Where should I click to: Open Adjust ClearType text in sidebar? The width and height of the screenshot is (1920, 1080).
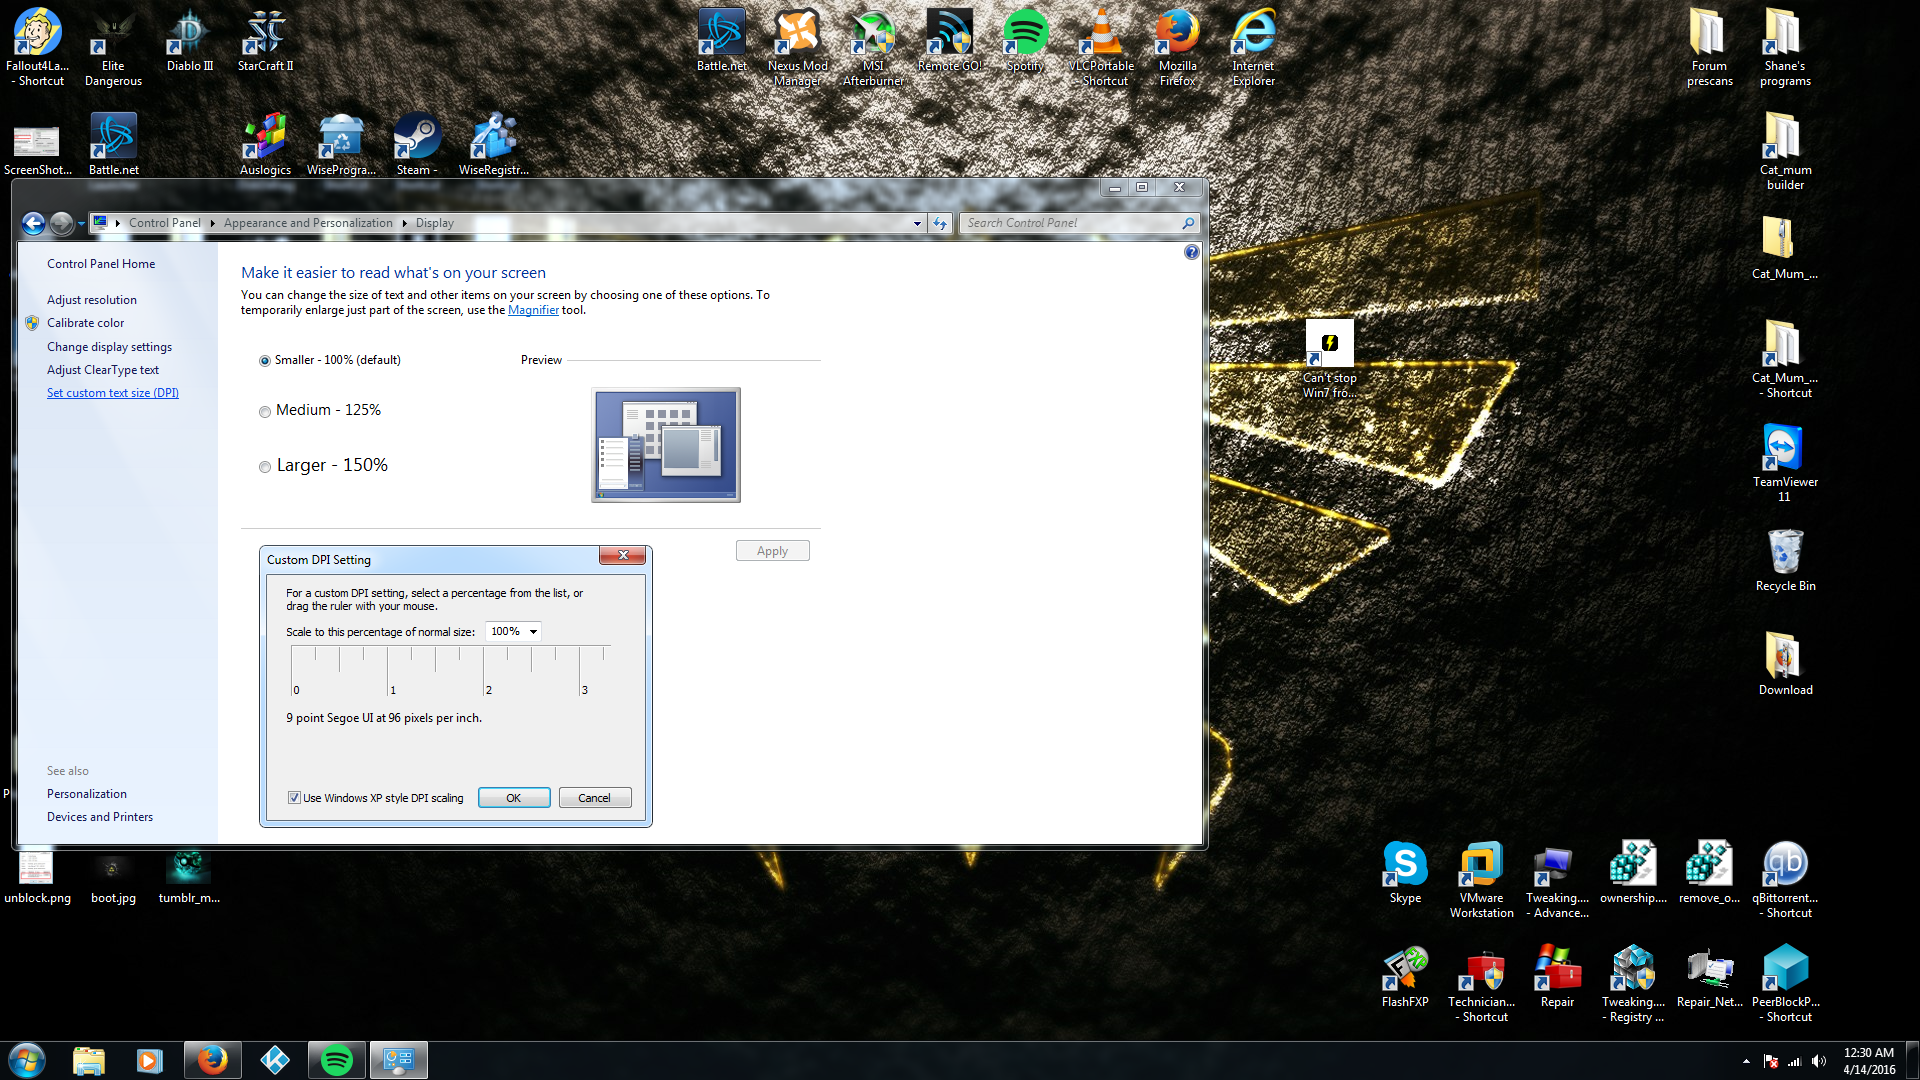tap(102, 370)
